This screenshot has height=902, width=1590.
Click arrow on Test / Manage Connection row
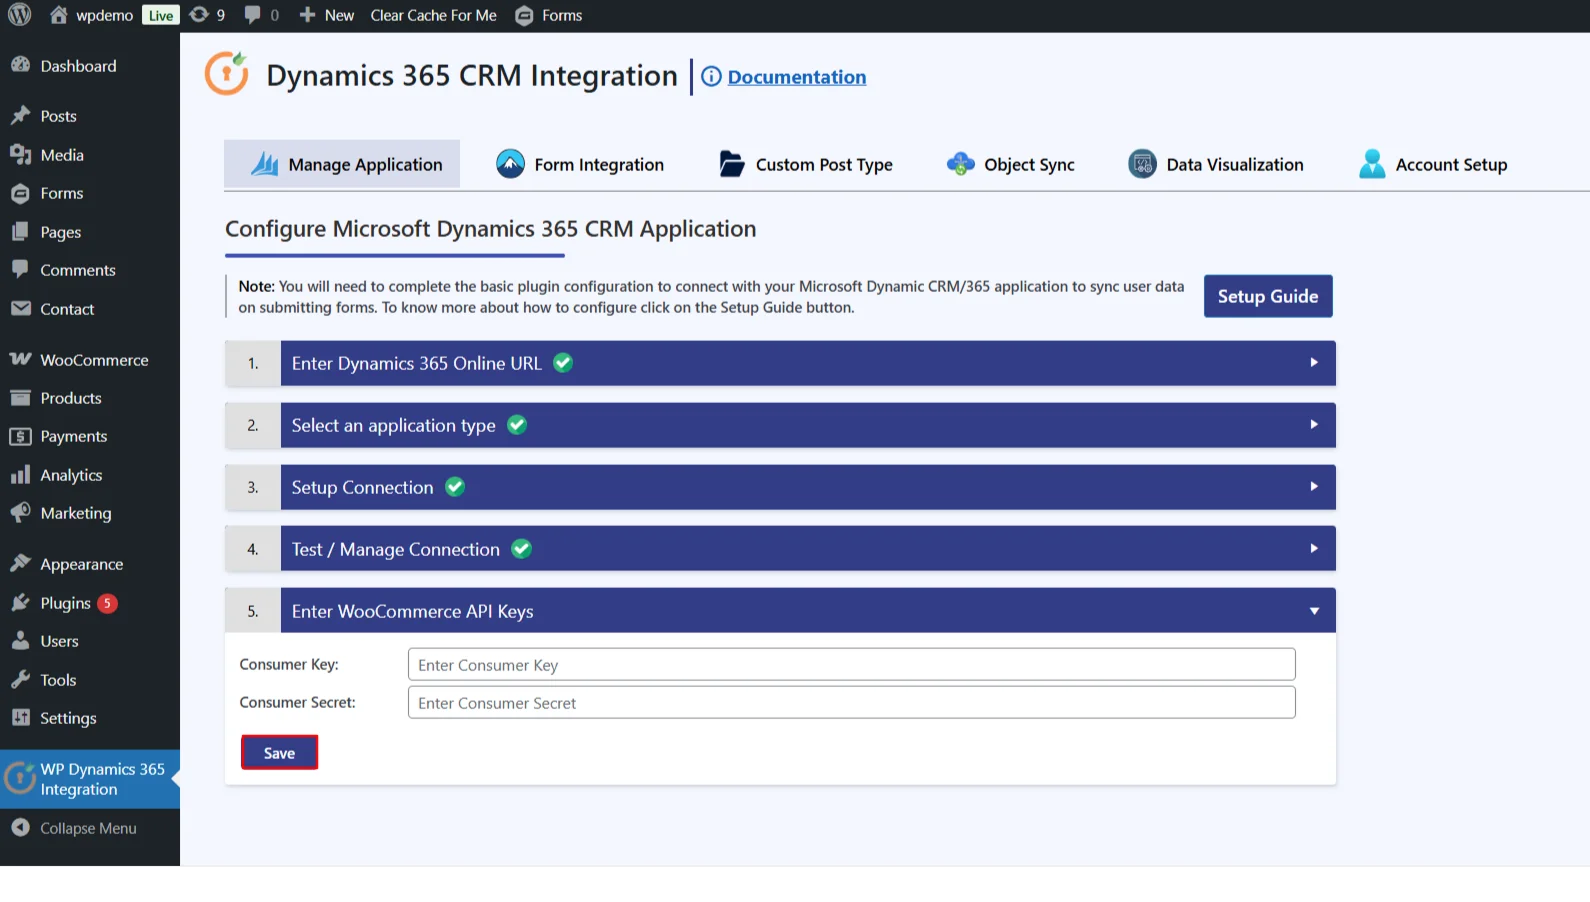click(x=1314, y=549)
